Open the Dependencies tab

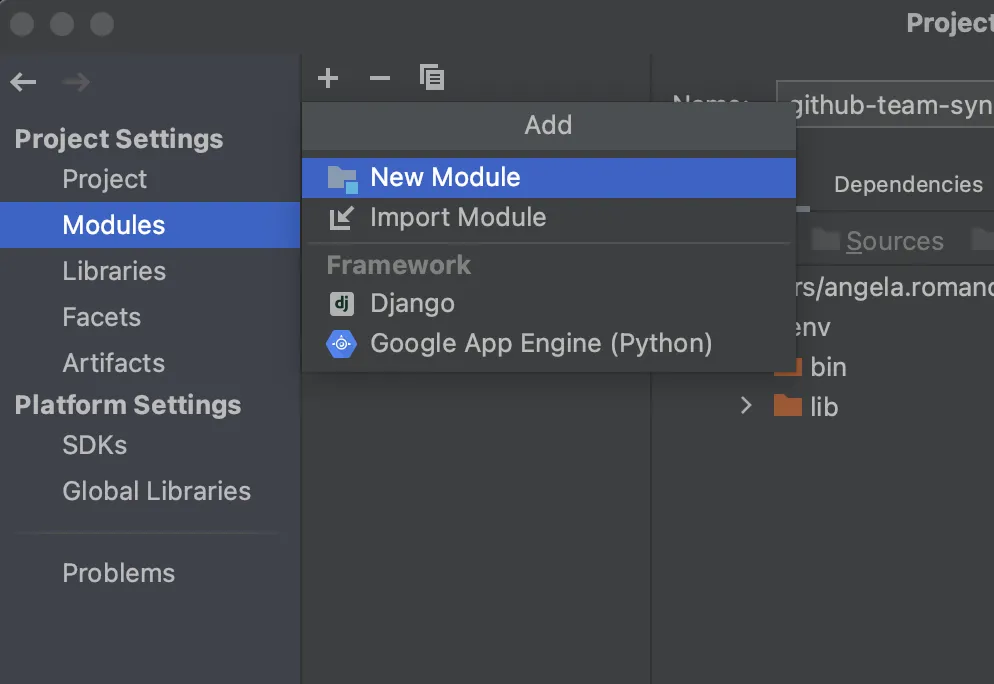click(908, 185)
